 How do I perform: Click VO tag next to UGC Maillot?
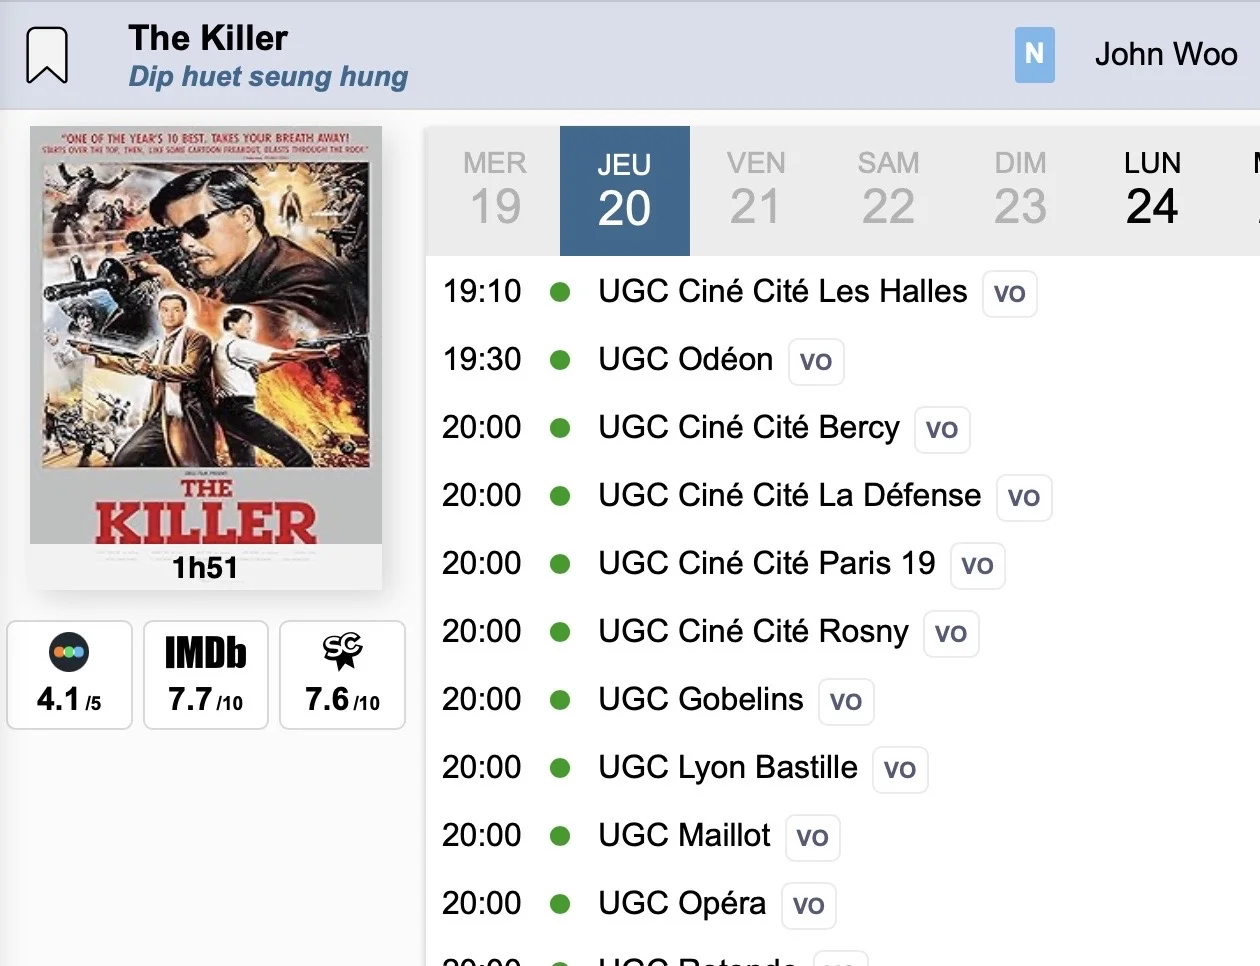(x=812, y=837)
